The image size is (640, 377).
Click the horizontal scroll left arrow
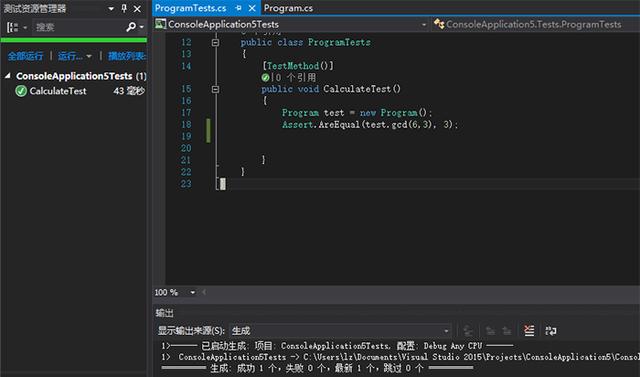click(x=204, y=292)
